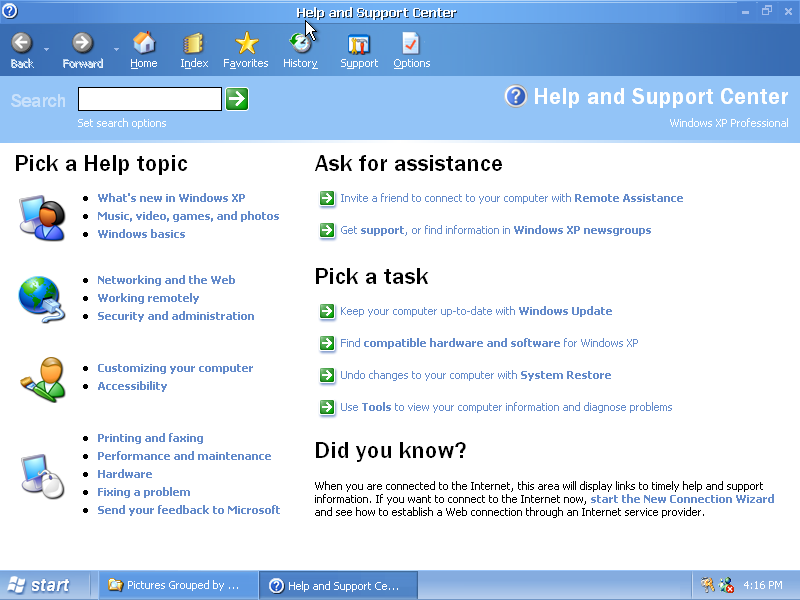Screen dimensions: 800x600
Task: Open Favorites star icon
Action: coord(246,43)
